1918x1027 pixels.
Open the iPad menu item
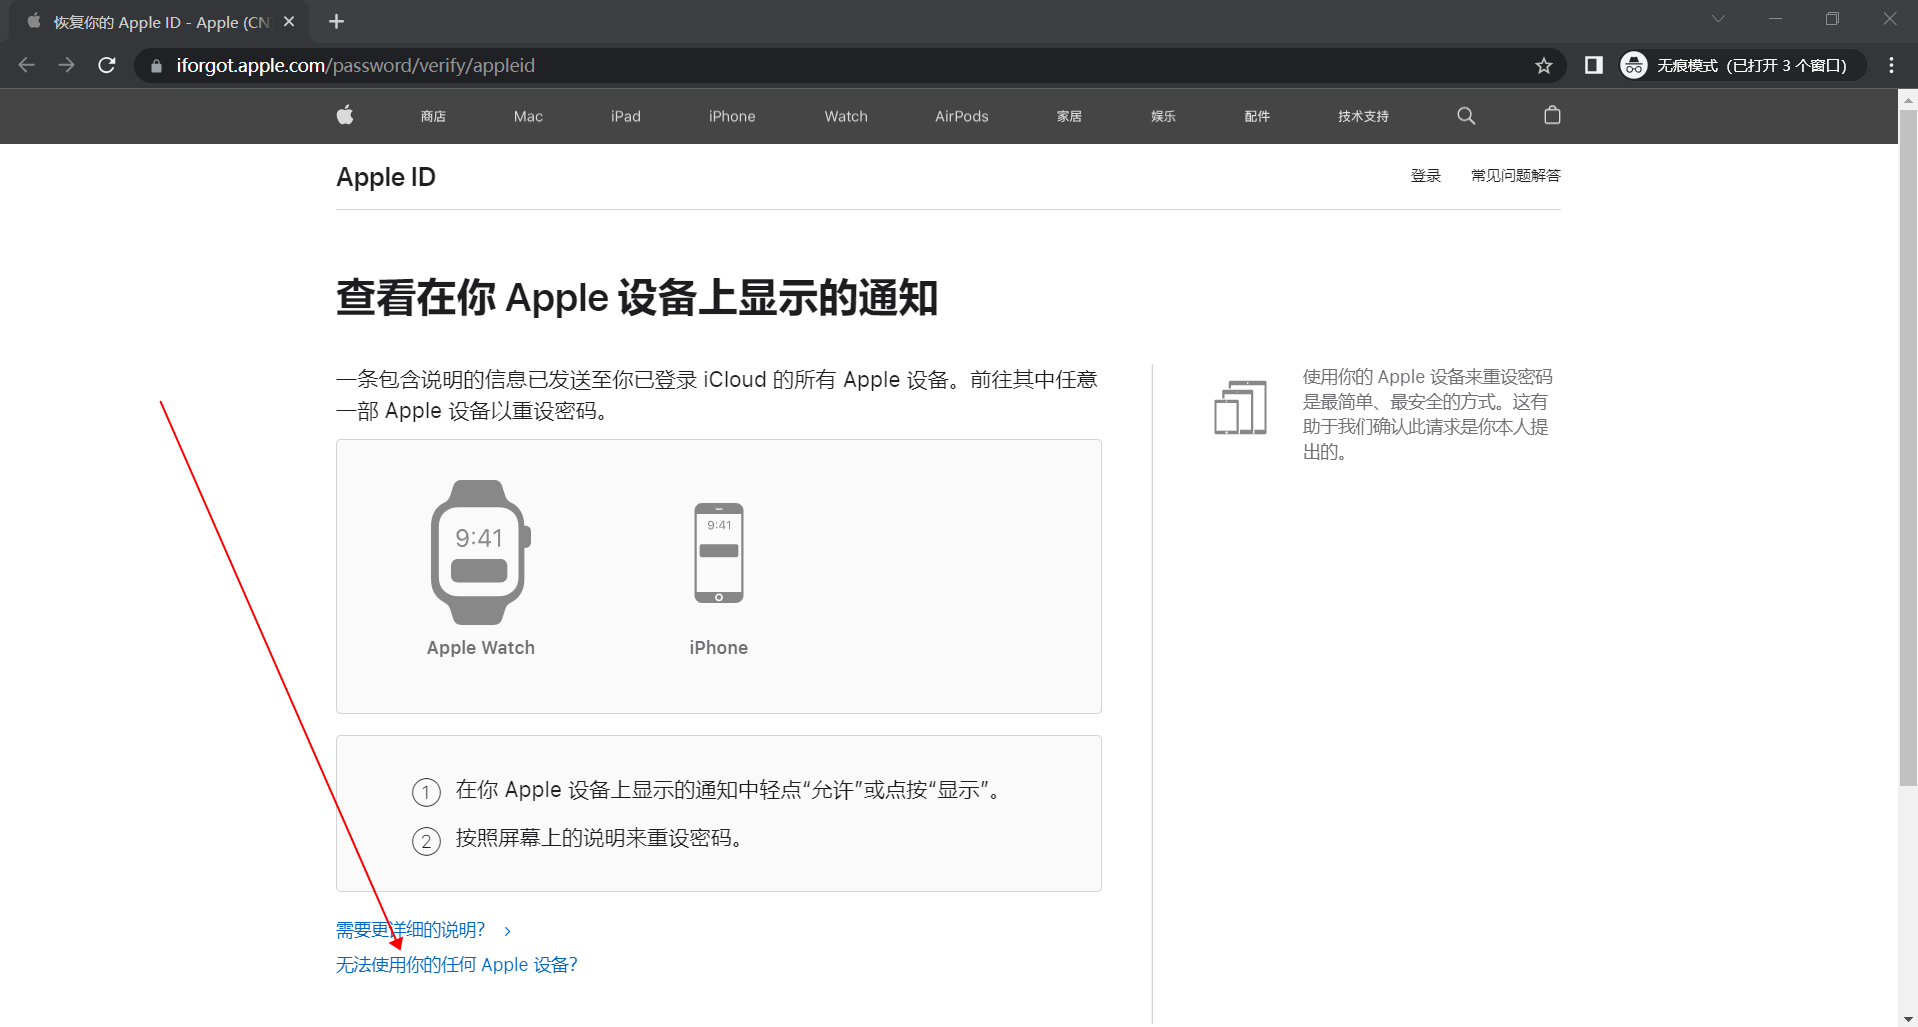click(626, 116)
